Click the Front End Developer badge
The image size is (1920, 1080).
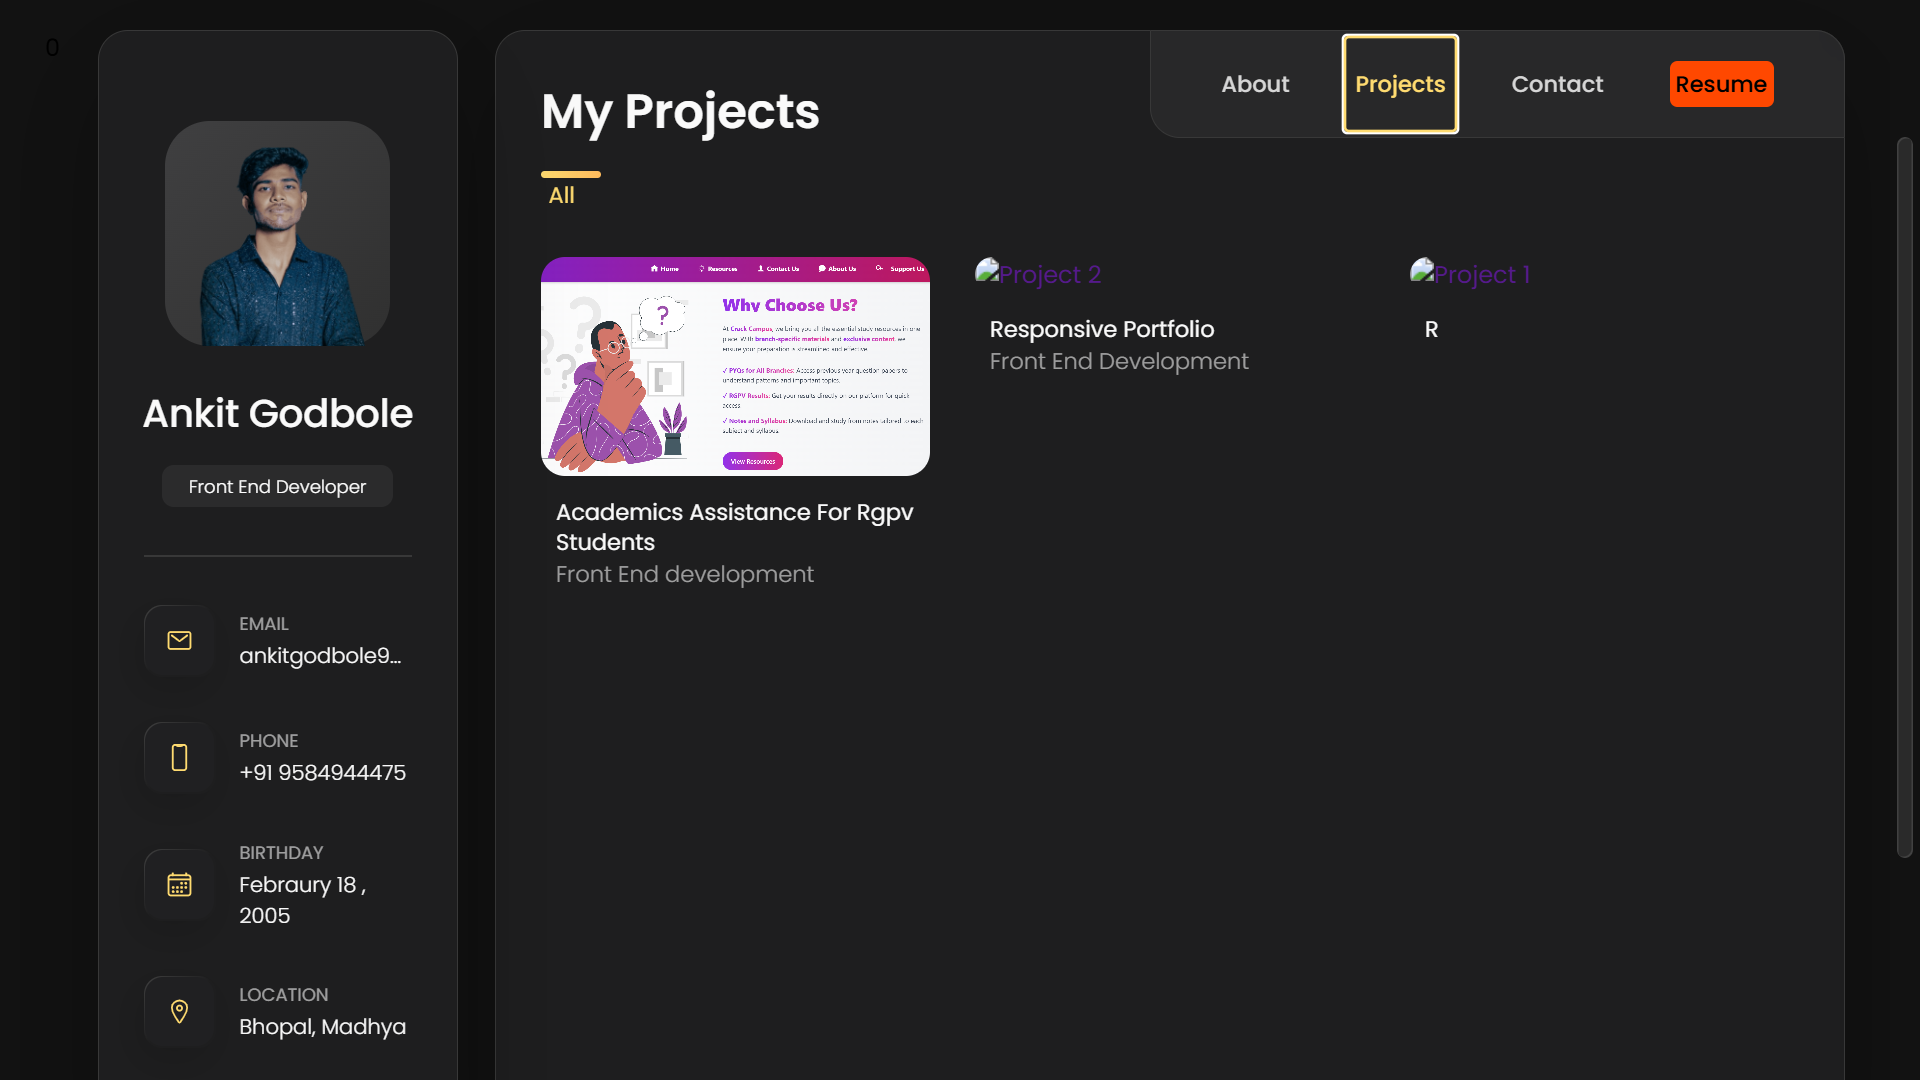[277, 486]
